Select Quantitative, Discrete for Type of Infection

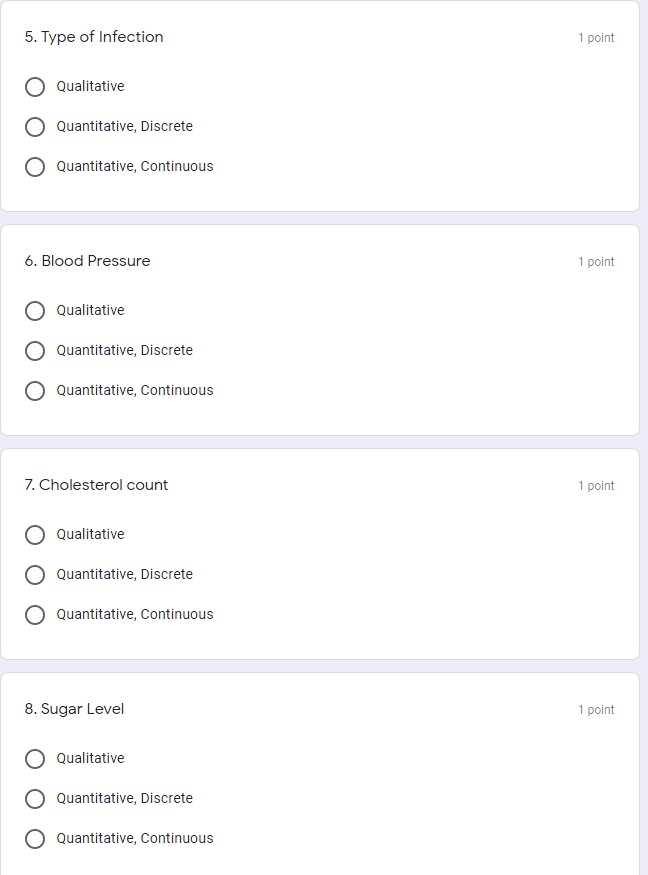pos(35,127)
